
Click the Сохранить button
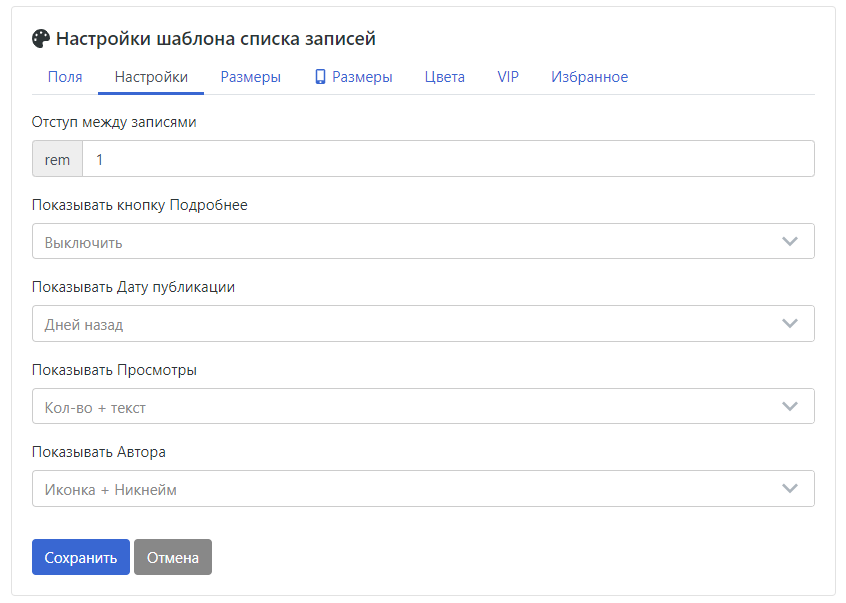pyautogui.click(x=81, y=557)
